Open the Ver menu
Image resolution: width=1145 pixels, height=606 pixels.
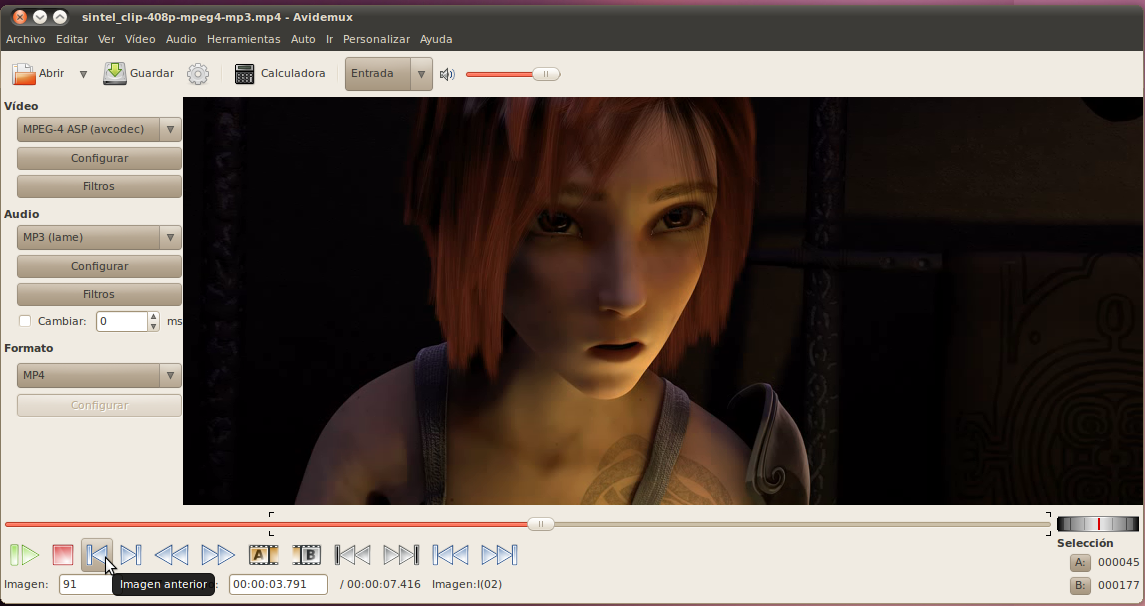[107, 39]
